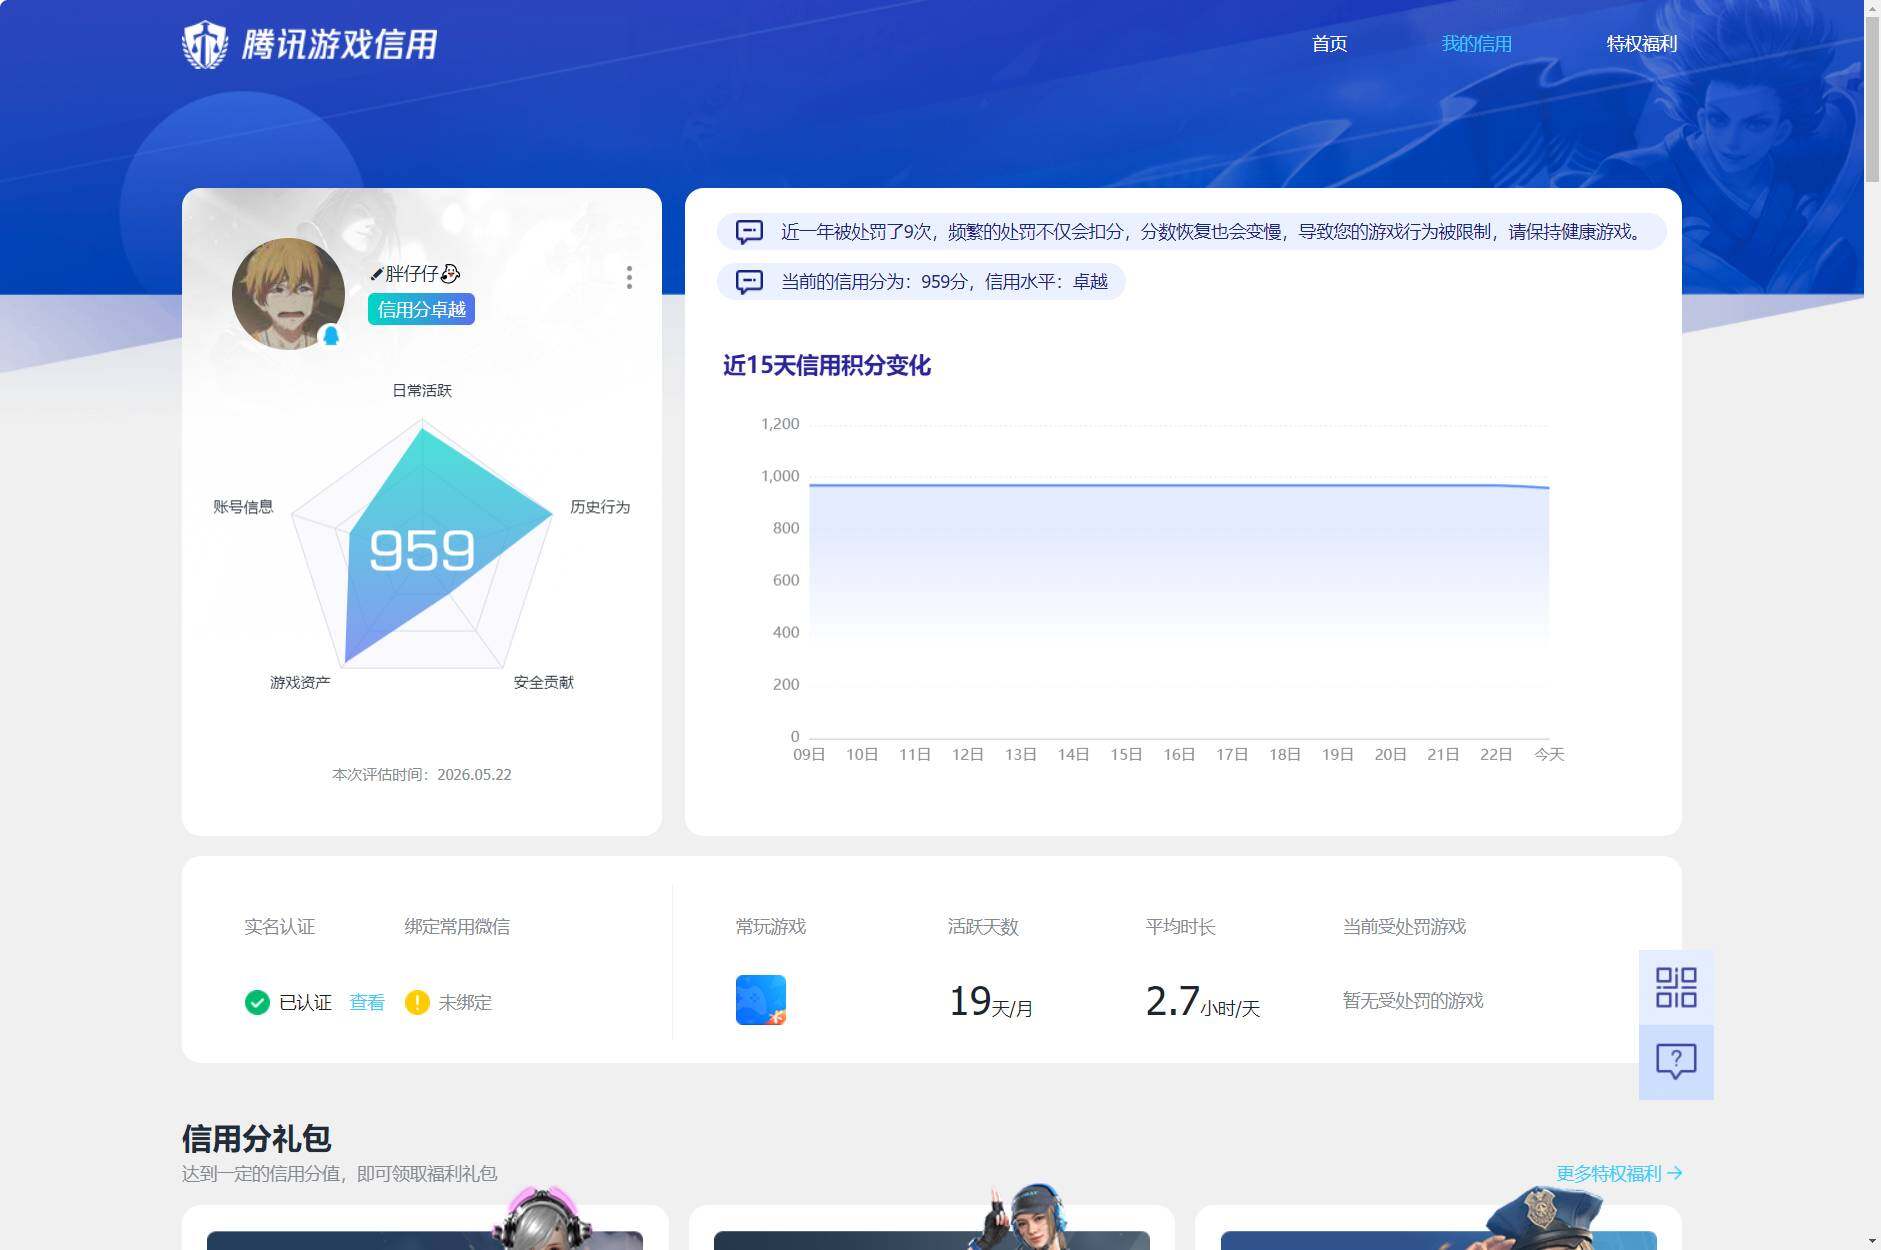
Task: Open the 首页 navigation tab
Action: (1329, 44)
